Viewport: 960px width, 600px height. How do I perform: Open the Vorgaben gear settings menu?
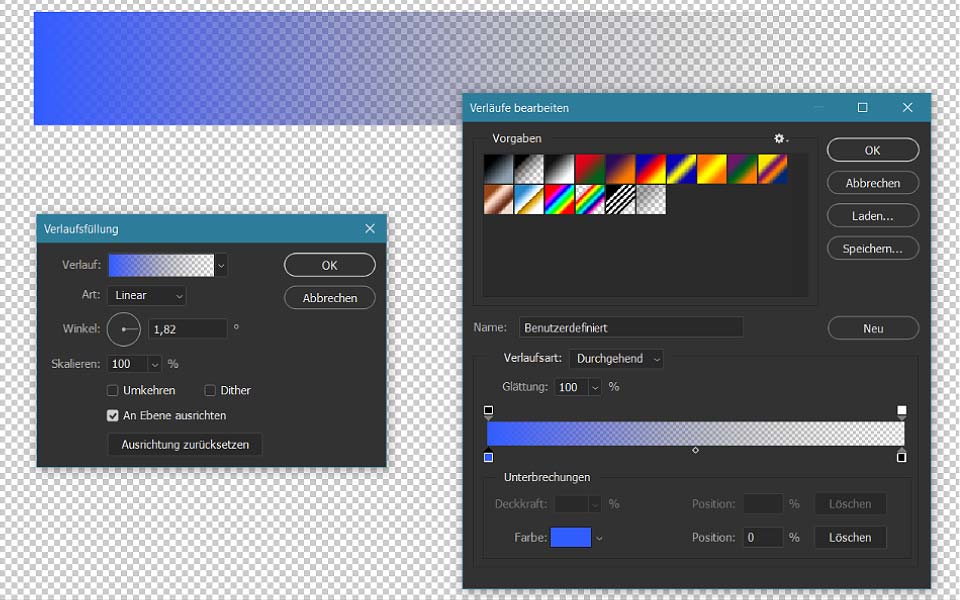[x=780, y=138]
